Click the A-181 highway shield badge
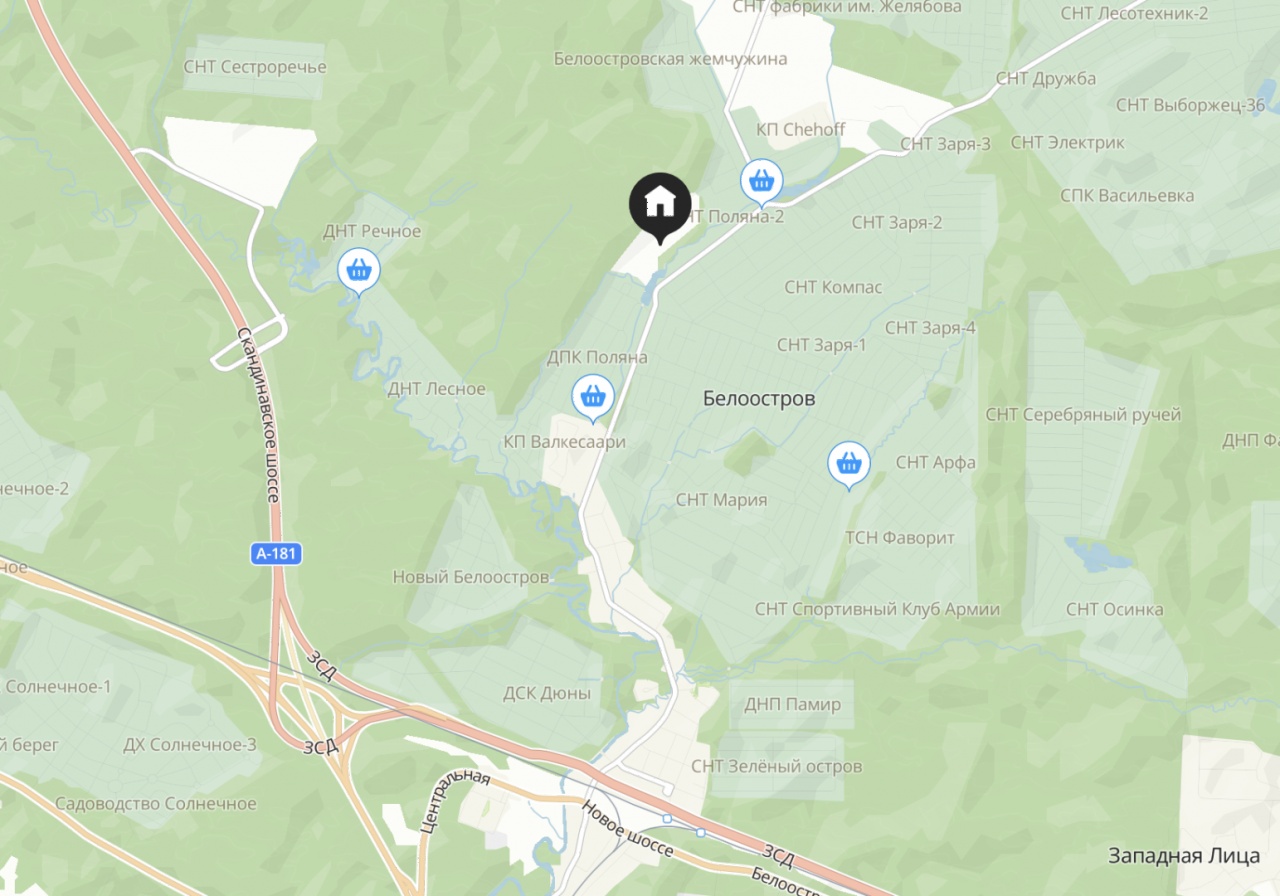Screen dimensions: 1280x896 click(276, 553)
